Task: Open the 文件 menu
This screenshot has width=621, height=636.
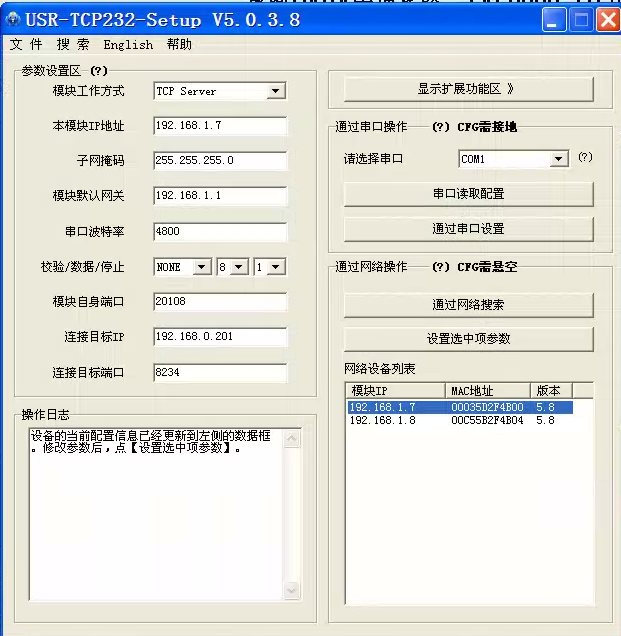Action: [26, 44]
